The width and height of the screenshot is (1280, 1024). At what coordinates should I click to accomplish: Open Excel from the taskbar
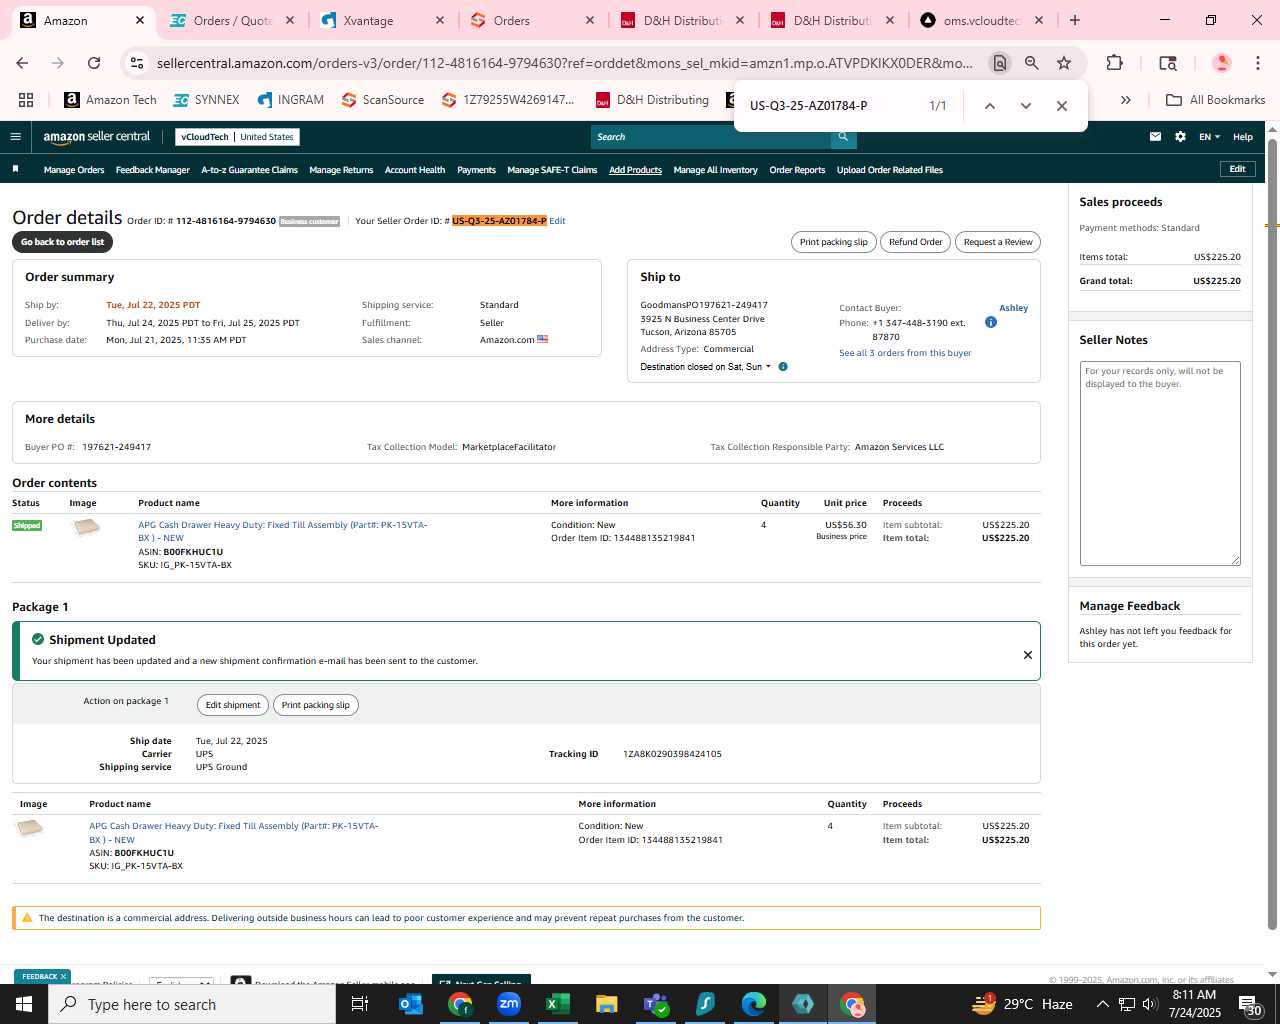point(558,1004)
